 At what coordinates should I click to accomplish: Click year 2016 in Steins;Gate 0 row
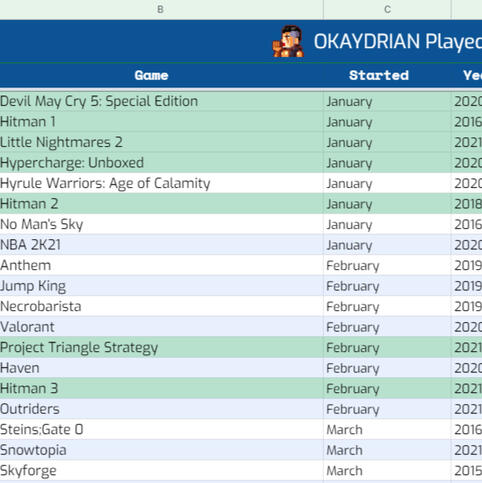[468, 430]
